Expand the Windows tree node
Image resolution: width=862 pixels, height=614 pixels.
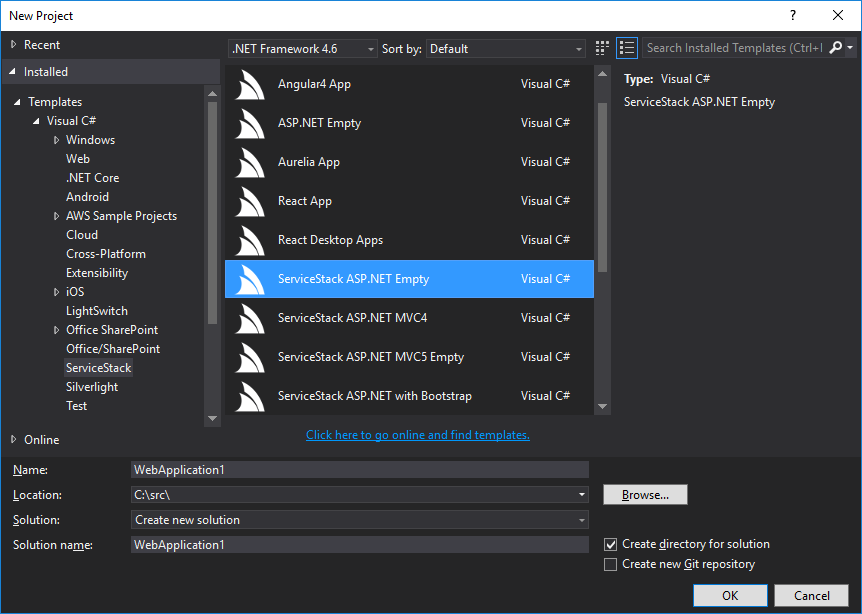pos(56,140)
